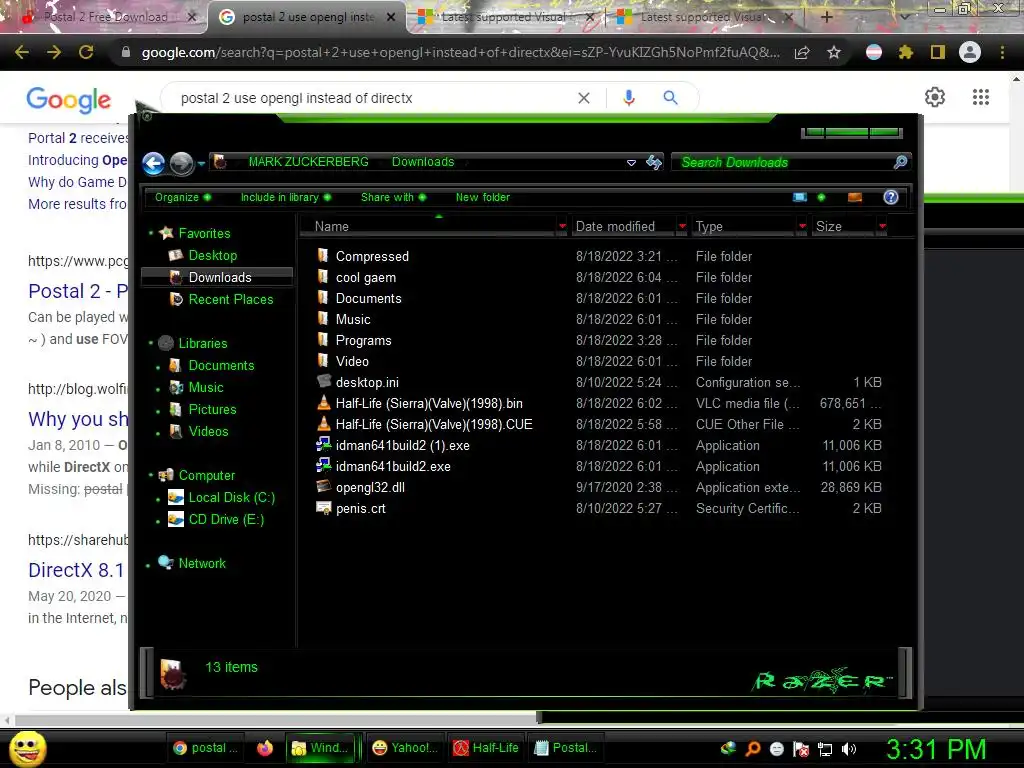Clear the Google search box with X
The image size is (1024, 768).
(584, 98)
